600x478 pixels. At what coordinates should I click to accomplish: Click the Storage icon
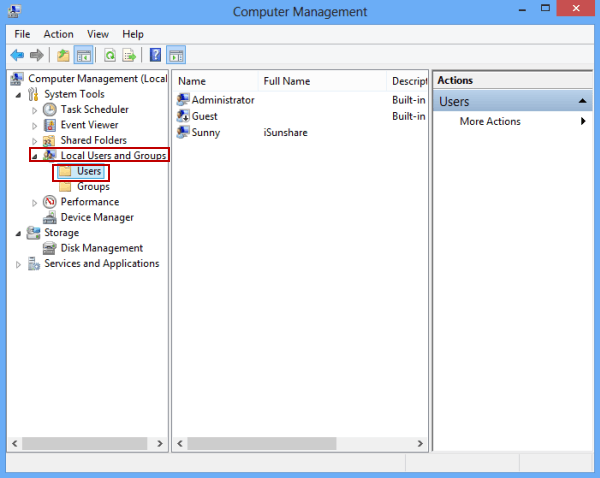point(33,233)
